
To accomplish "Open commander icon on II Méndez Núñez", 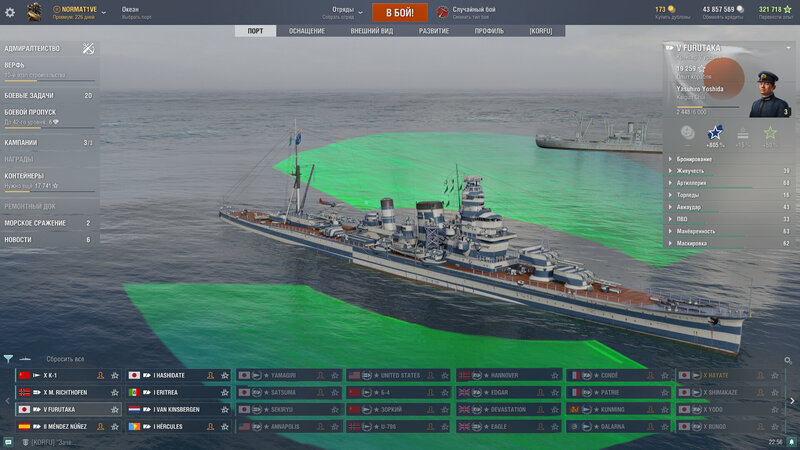I will [101, 427].
